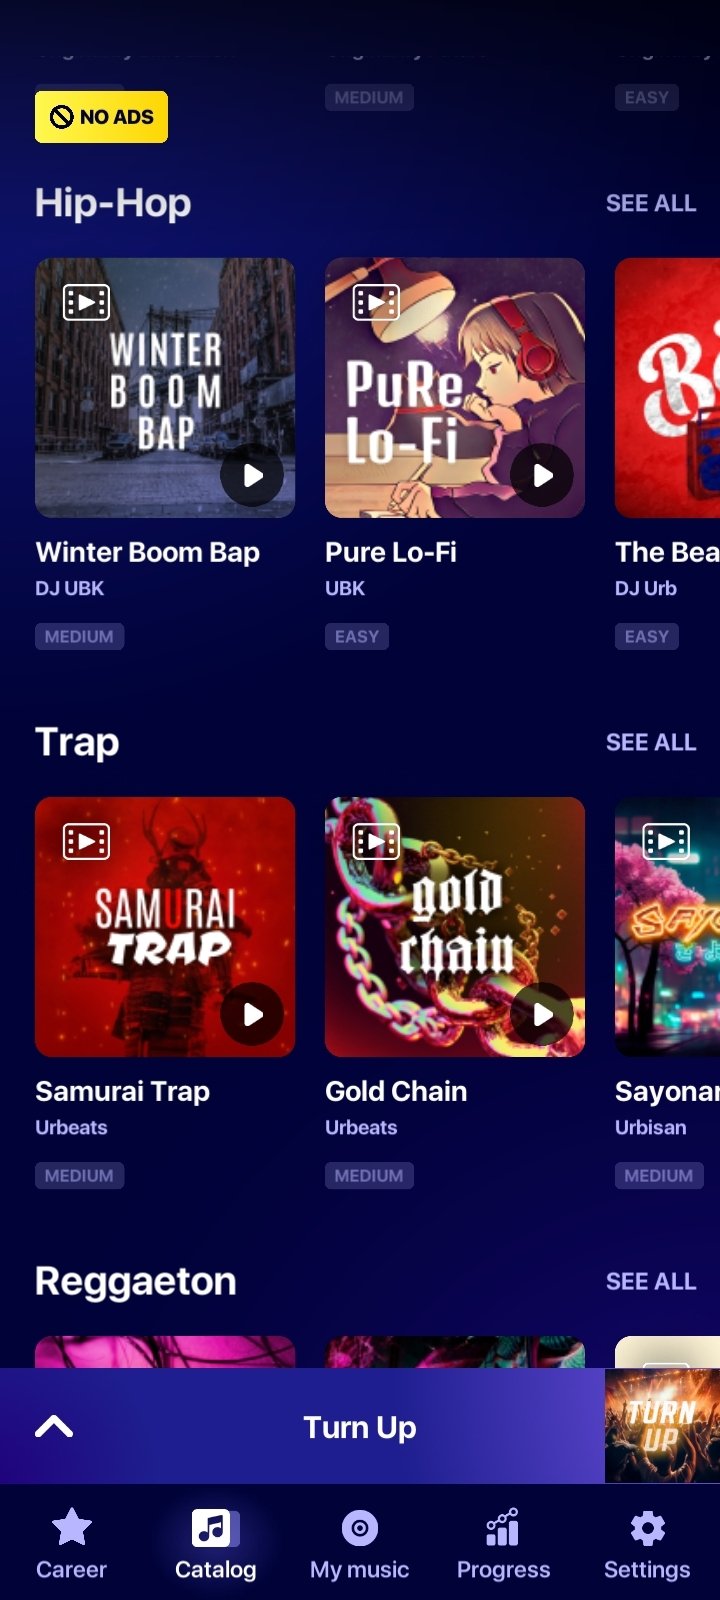Viewport: 720px width, 1600px height.
Task: Open the Career tab
Action: (71, 1544)
